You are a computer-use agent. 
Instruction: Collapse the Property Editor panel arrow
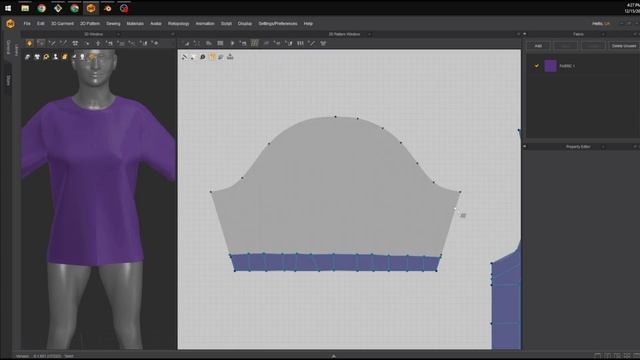tap(524, 146)
